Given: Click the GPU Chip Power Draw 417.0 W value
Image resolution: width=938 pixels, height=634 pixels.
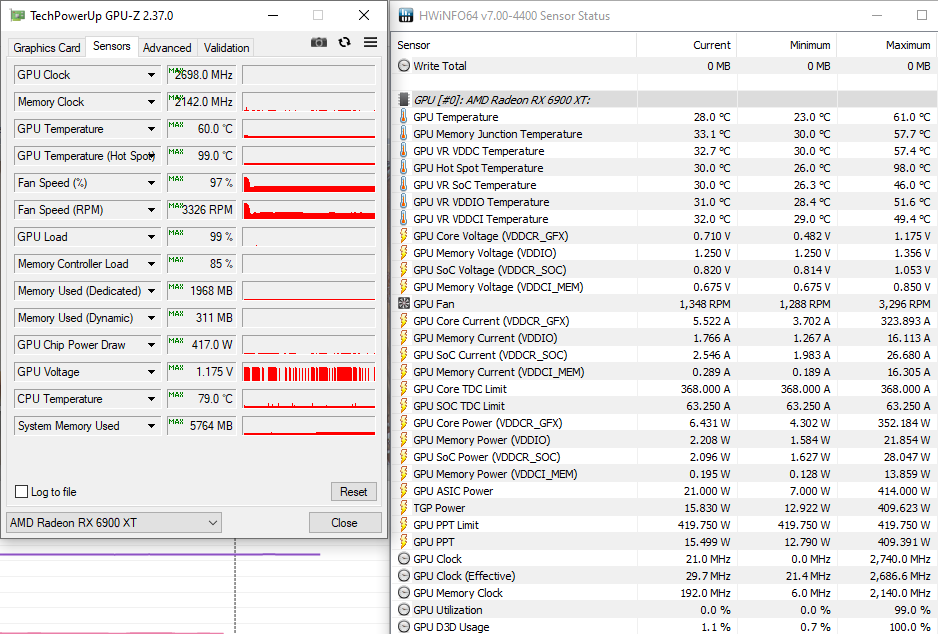Looking at the screenshot, I should pyautogui.click(x=201, y=345).
